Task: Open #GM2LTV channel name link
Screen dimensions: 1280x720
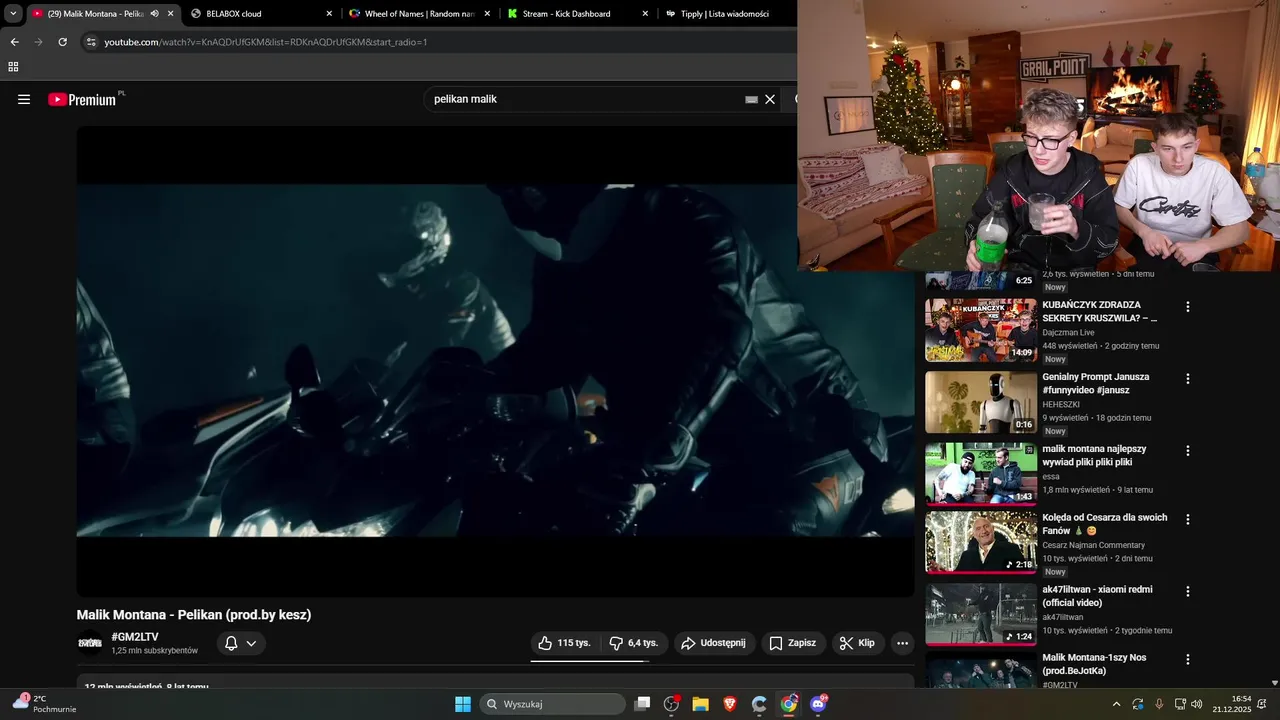Action: coord(135,637)
